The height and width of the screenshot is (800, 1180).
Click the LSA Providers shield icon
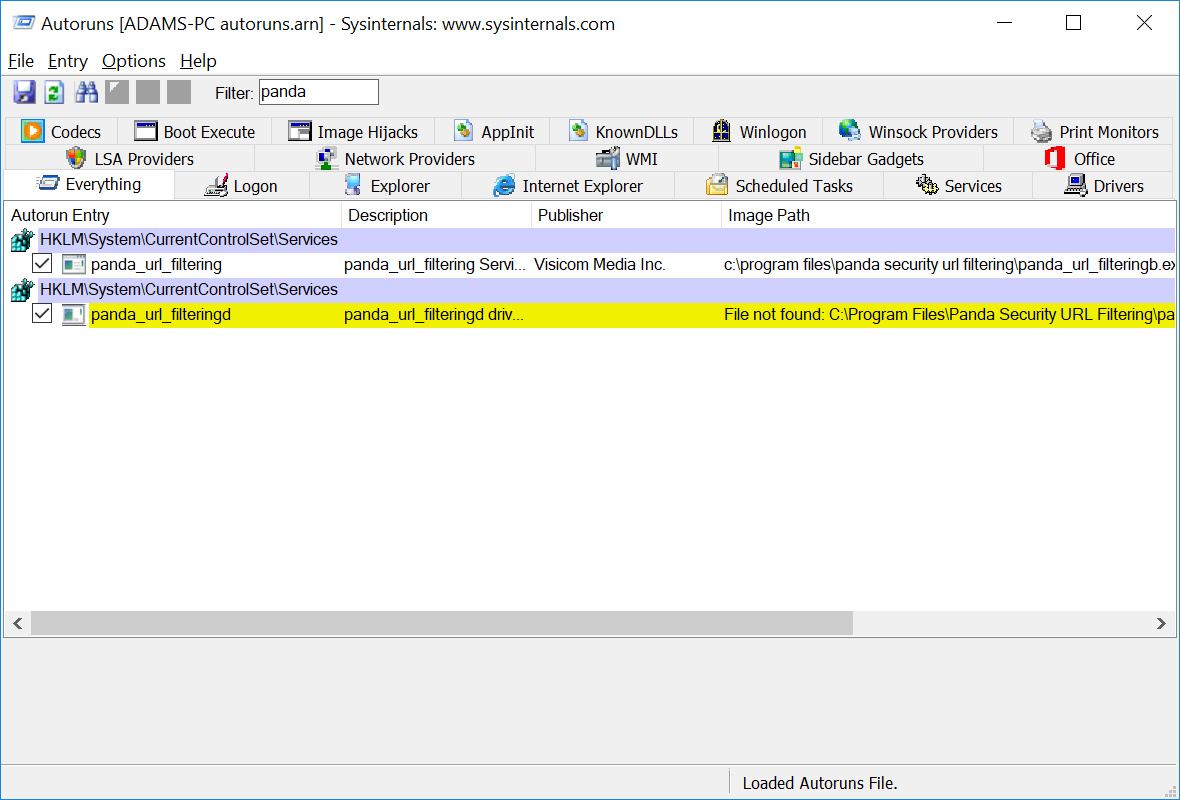point(76,158)
